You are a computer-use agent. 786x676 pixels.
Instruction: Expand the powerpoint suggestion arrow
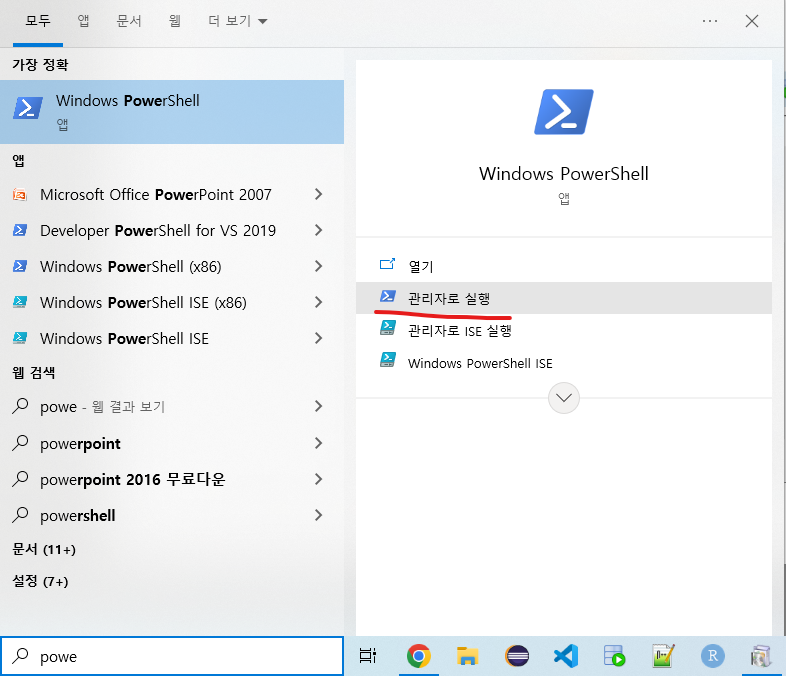point(318,443)
